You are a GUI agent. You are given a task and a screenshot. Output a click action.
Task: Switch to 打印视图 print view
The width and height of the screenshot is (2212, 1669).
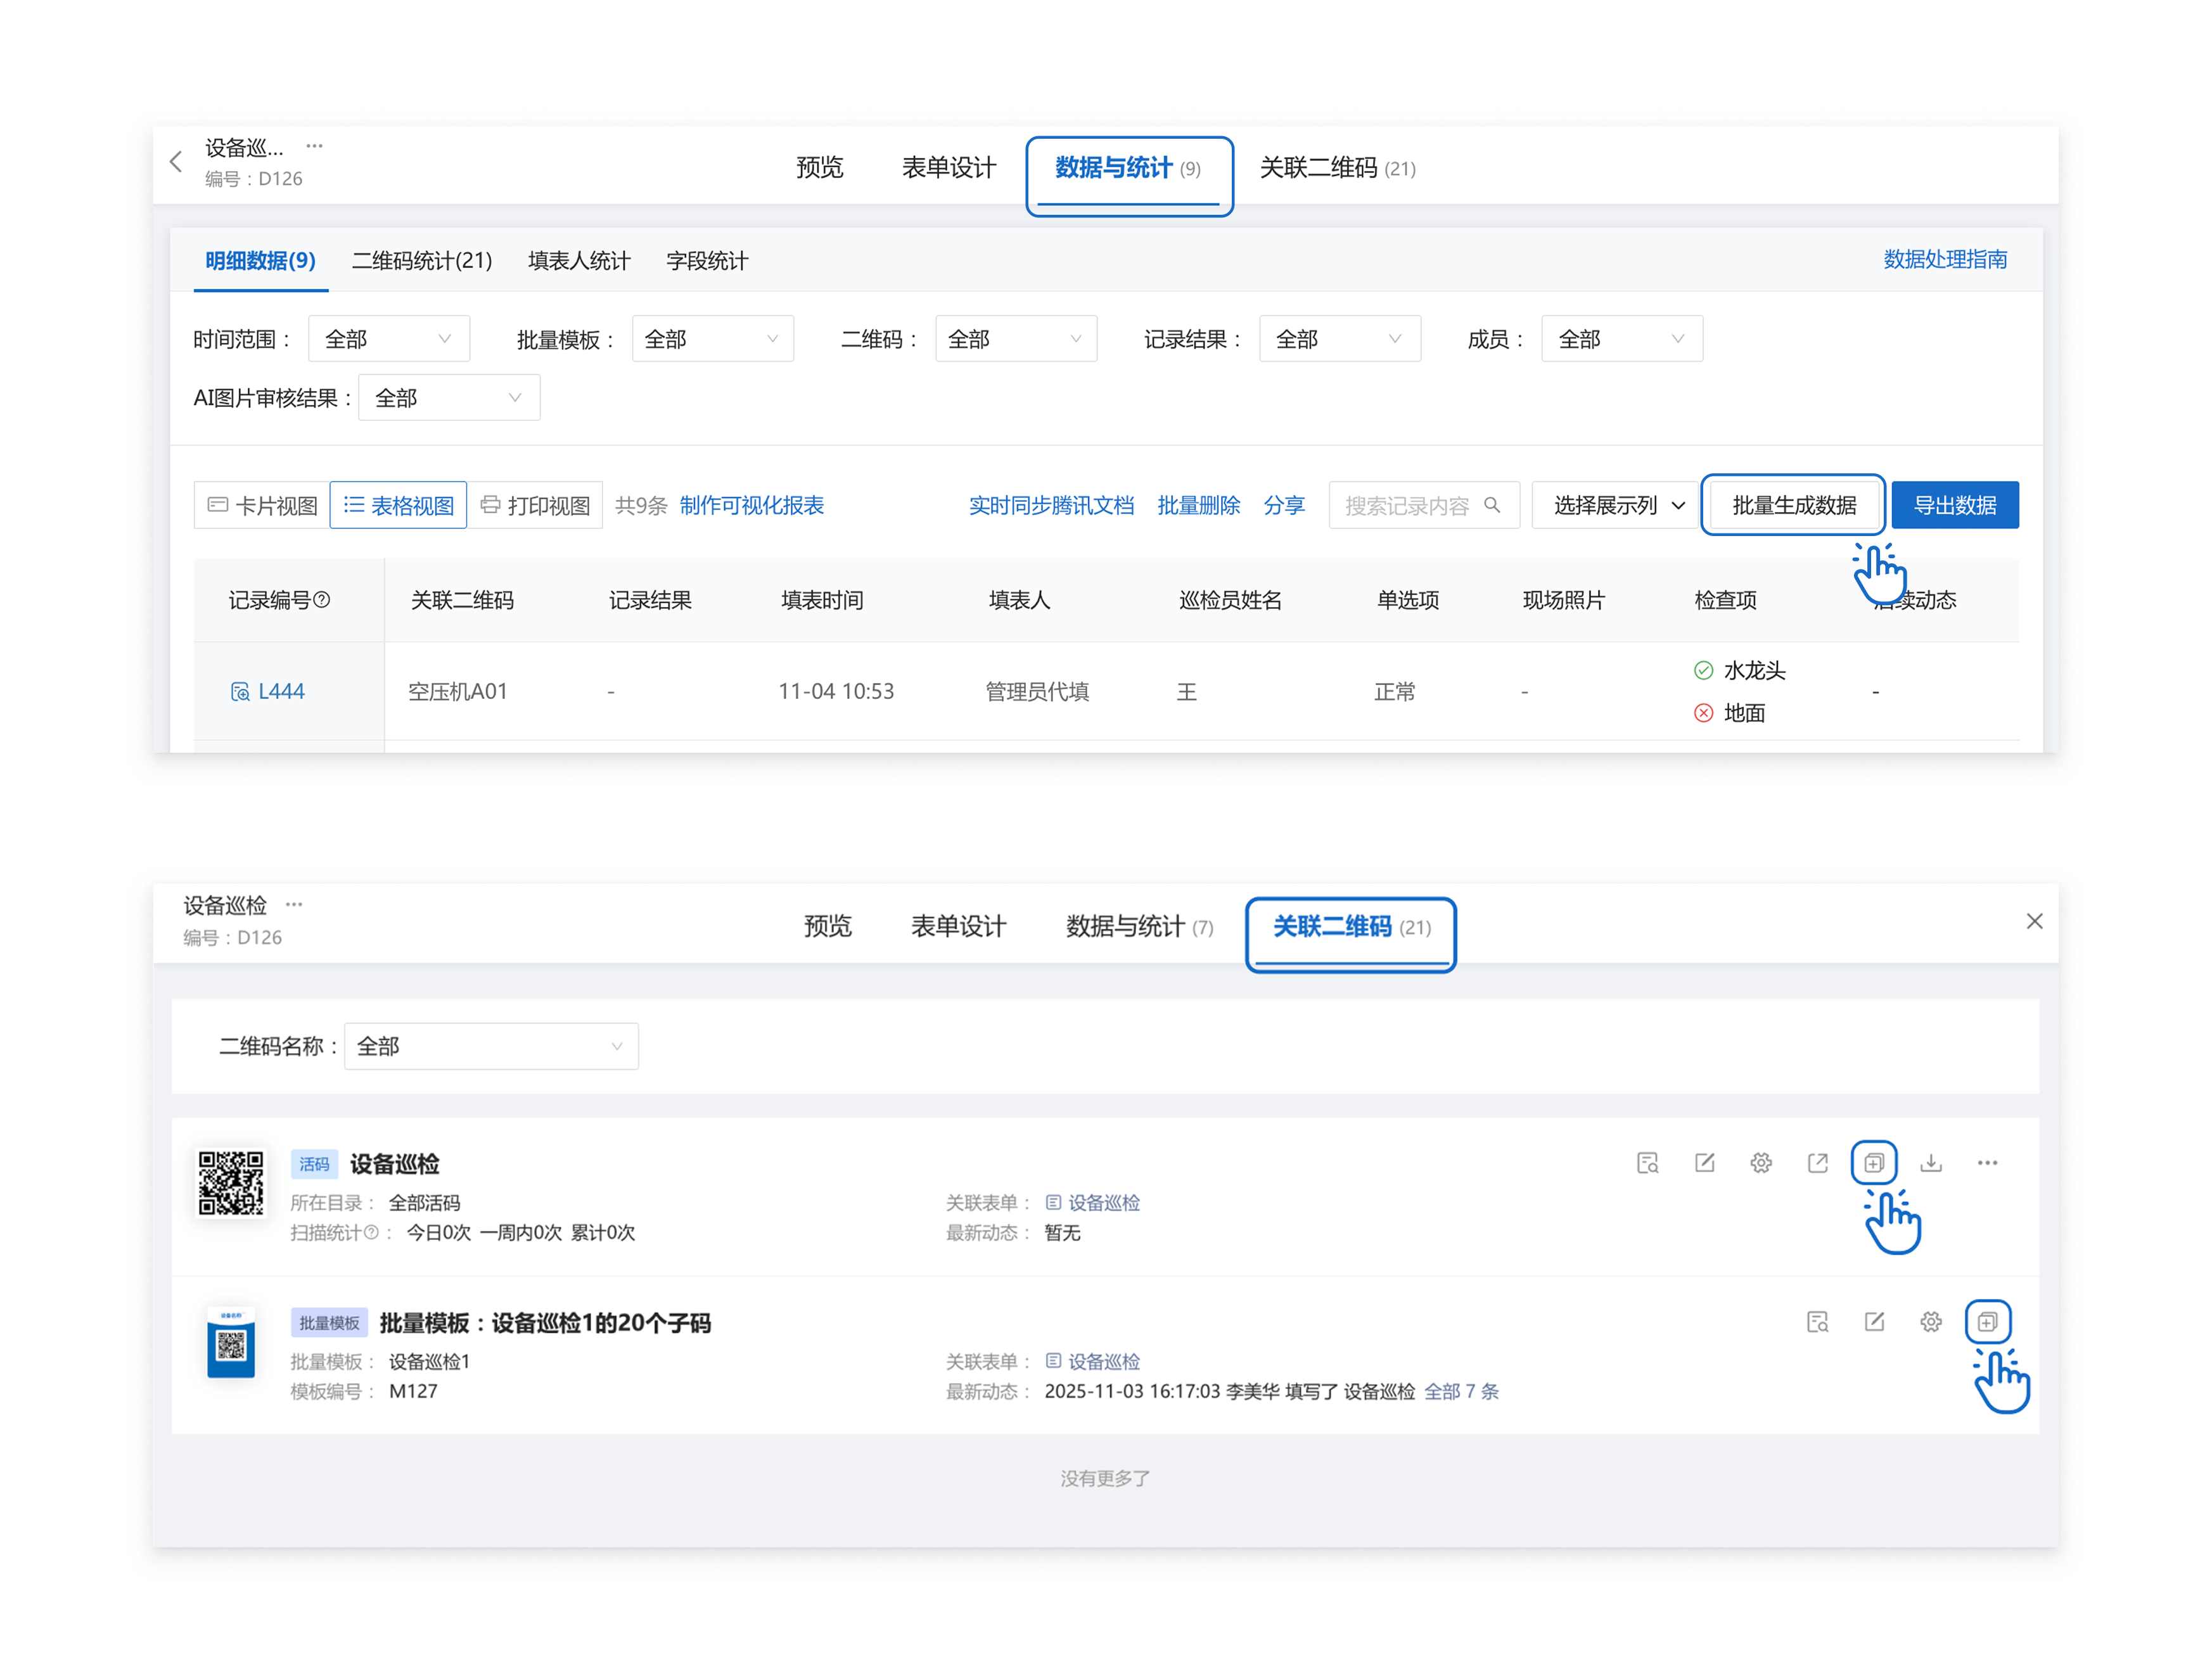[535, 505]
